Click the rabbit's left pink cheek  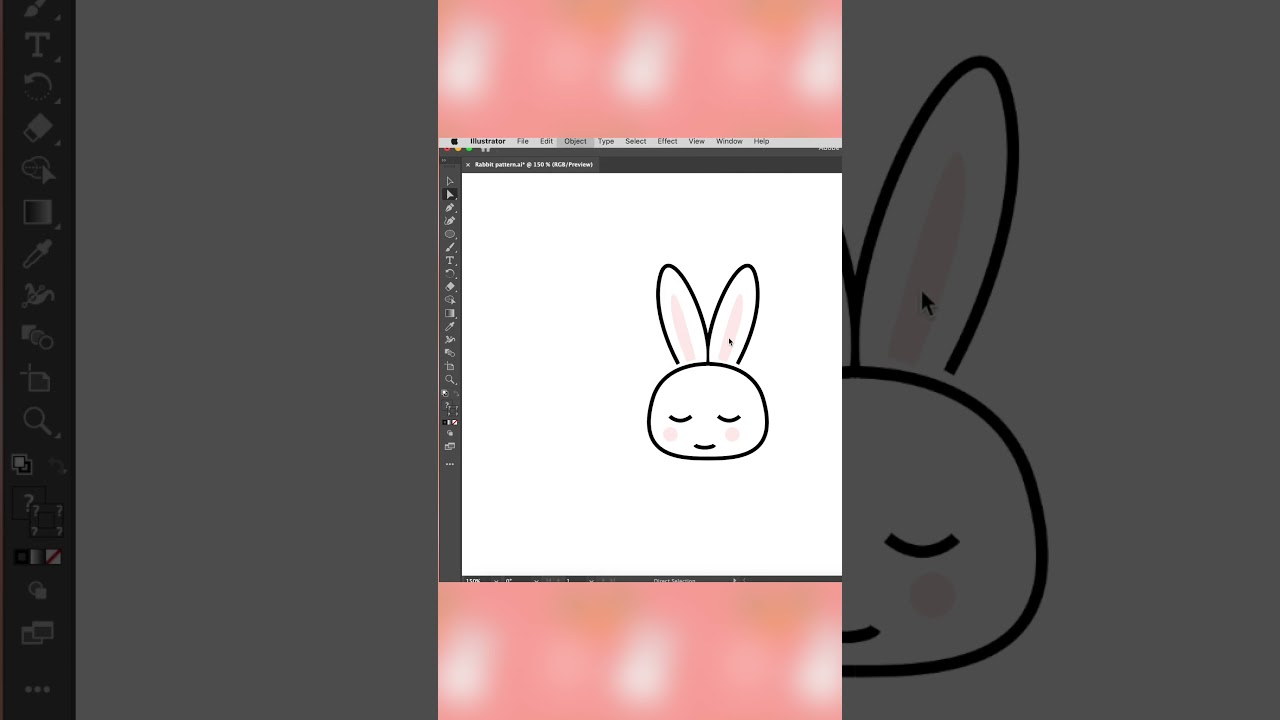click(x=671, y=434)
